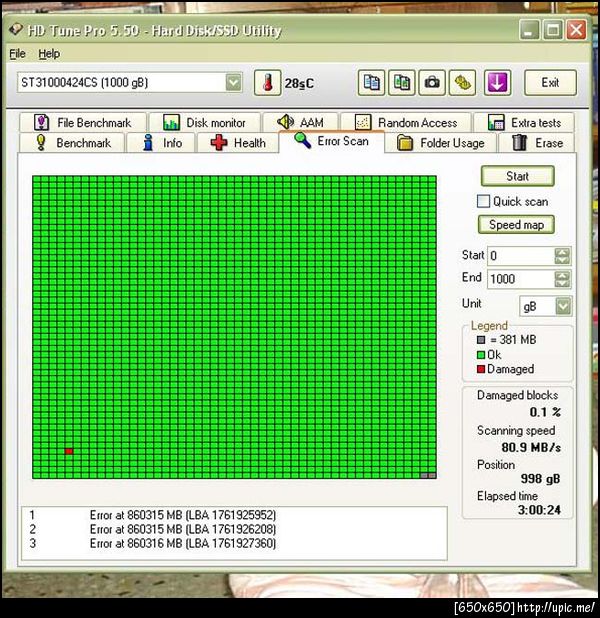Click the Start value spinner arrows
Viewport: 600px width, 618px height.
click(x=562, y=256)
